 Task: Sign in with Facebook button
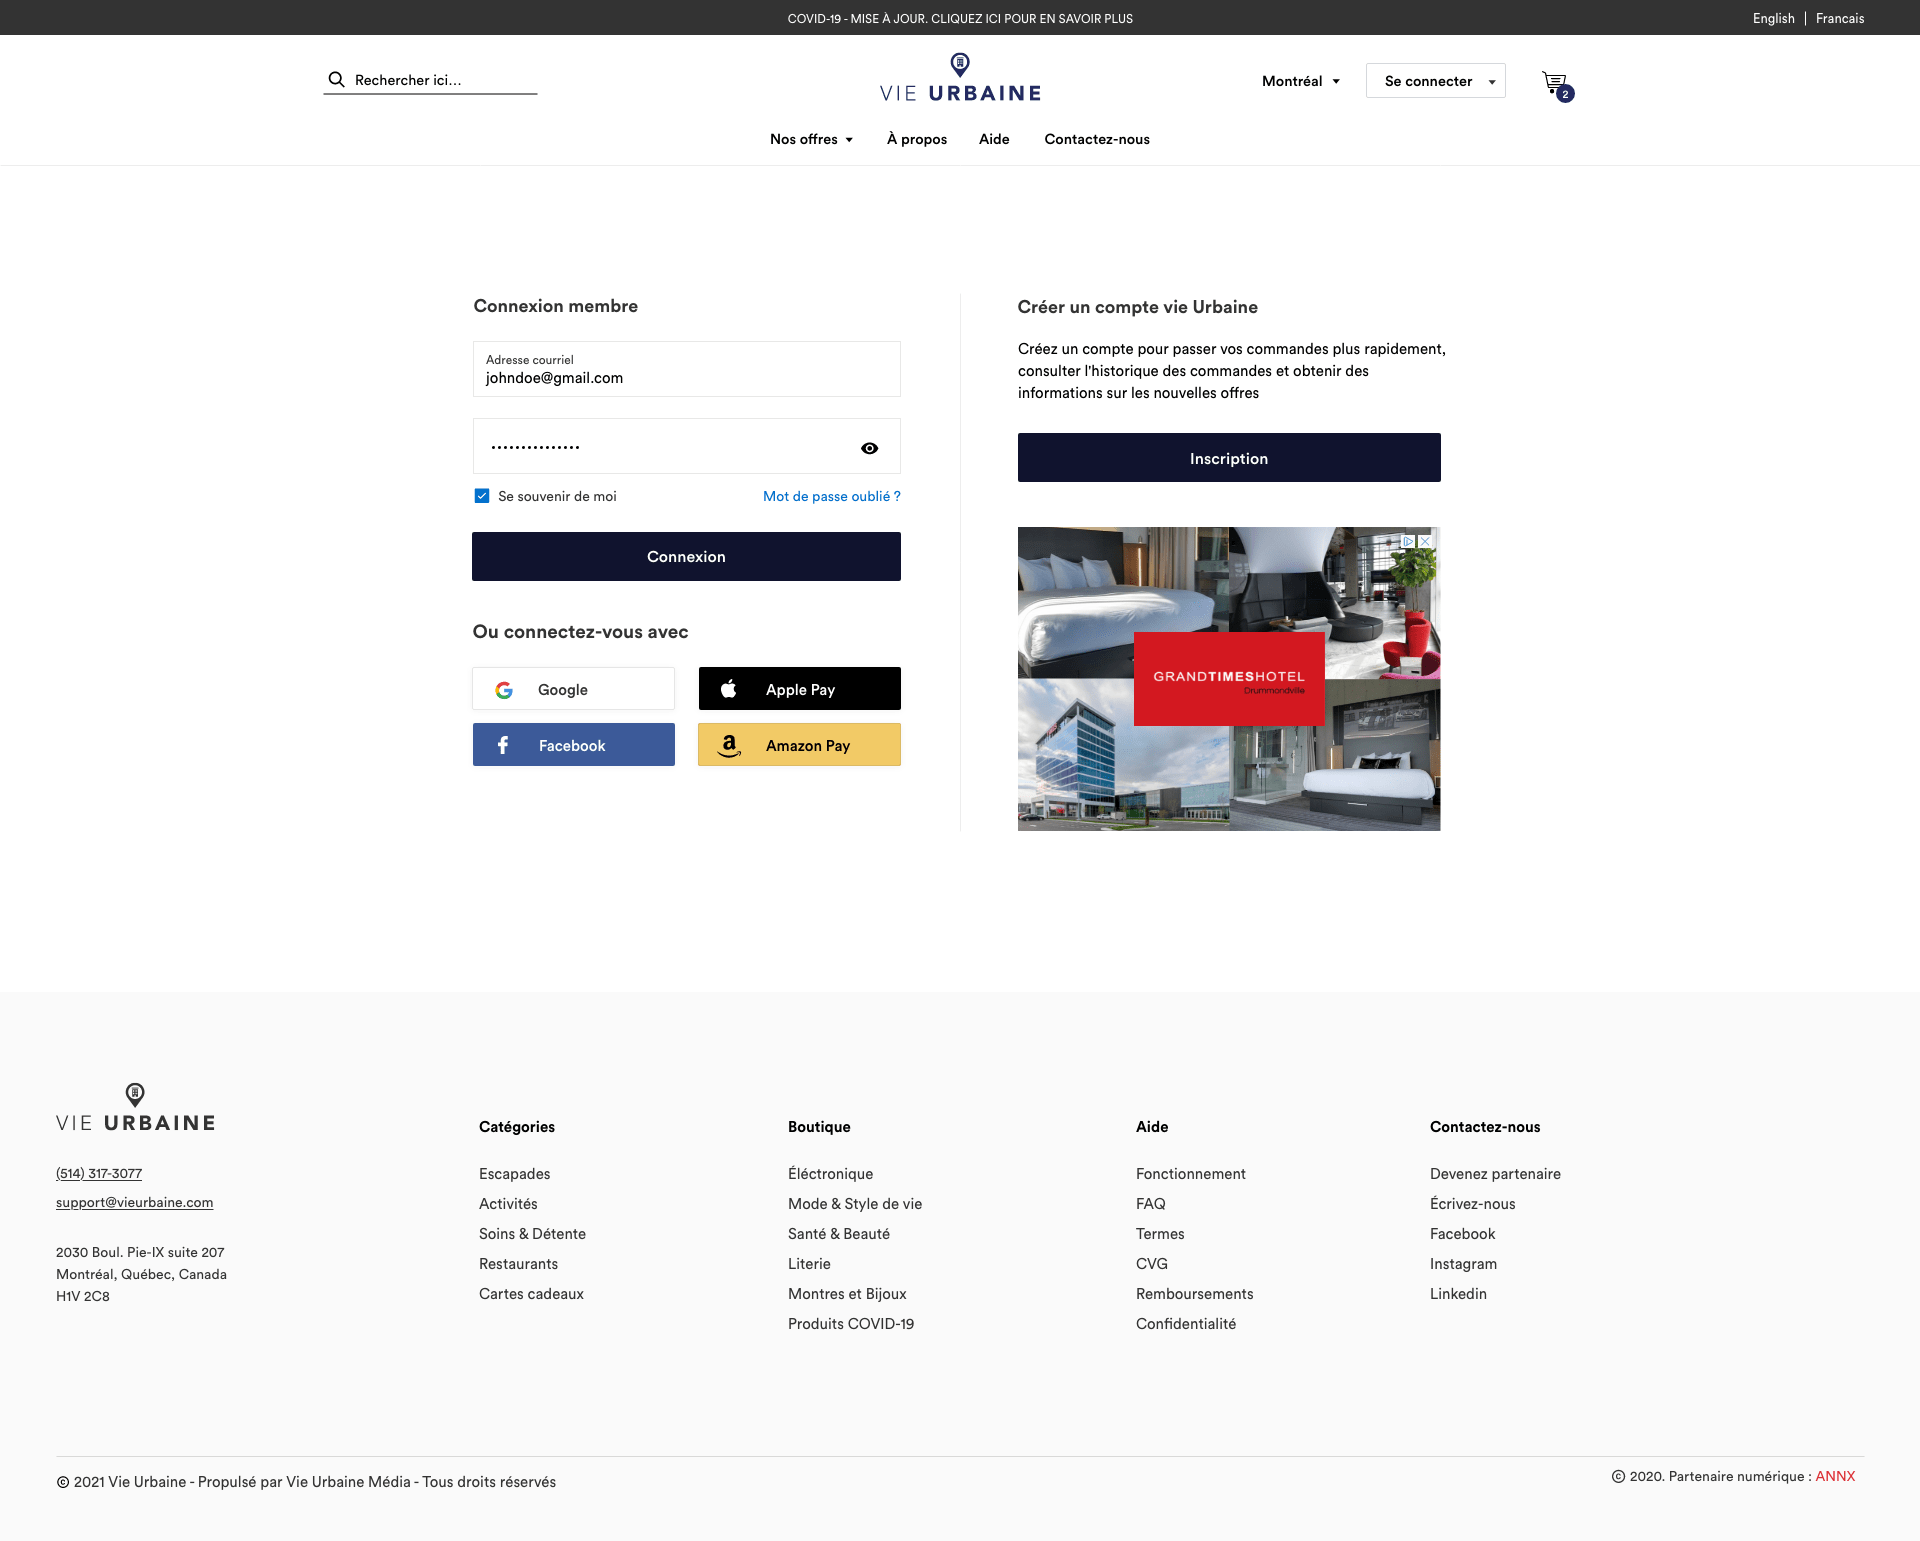pyautogui.click(x=574, y=745)
